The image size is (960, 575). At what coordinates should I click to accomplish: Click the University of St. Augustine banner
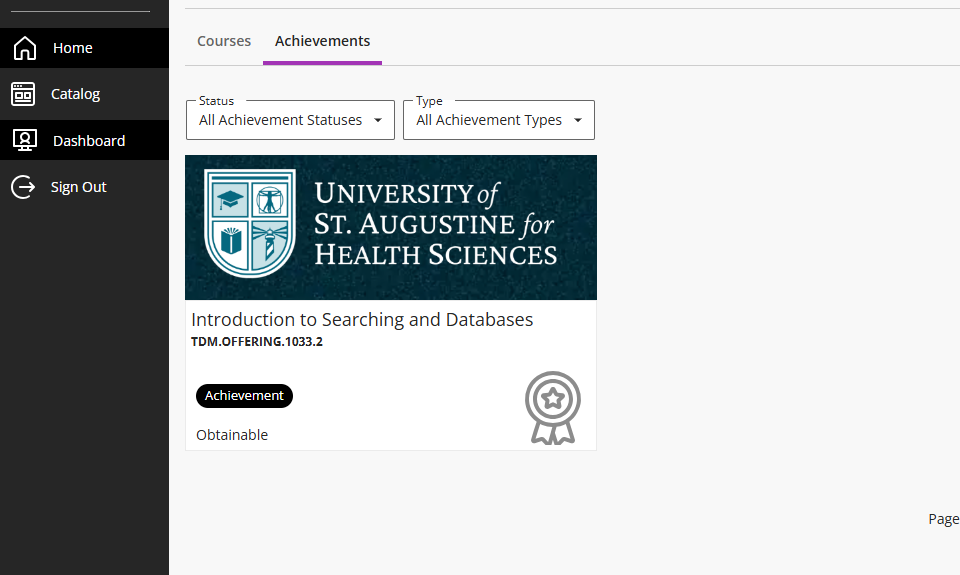click(x=391, y=227)
